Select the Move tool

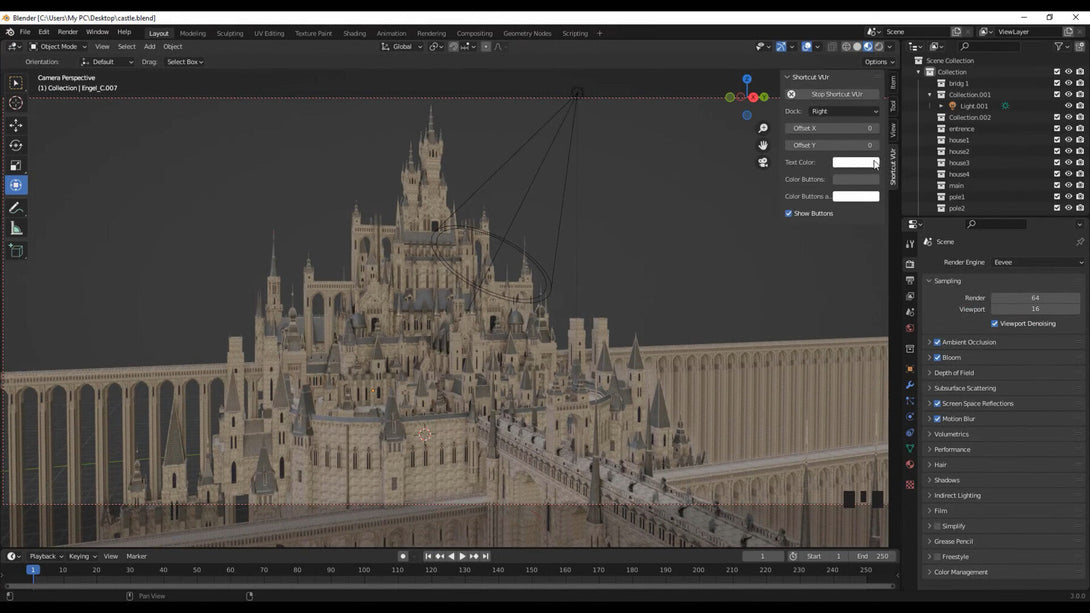pos(16,125)
